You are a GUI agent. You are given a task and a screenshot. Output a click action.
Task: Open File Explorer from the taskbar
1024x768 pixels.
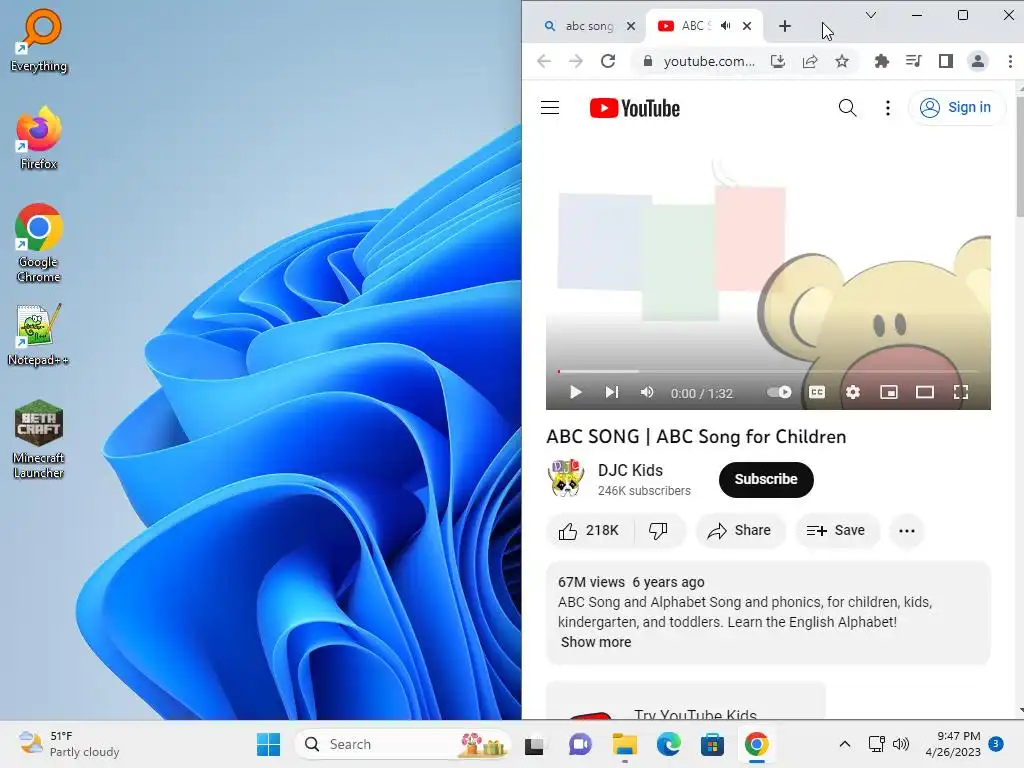[624, 744]
